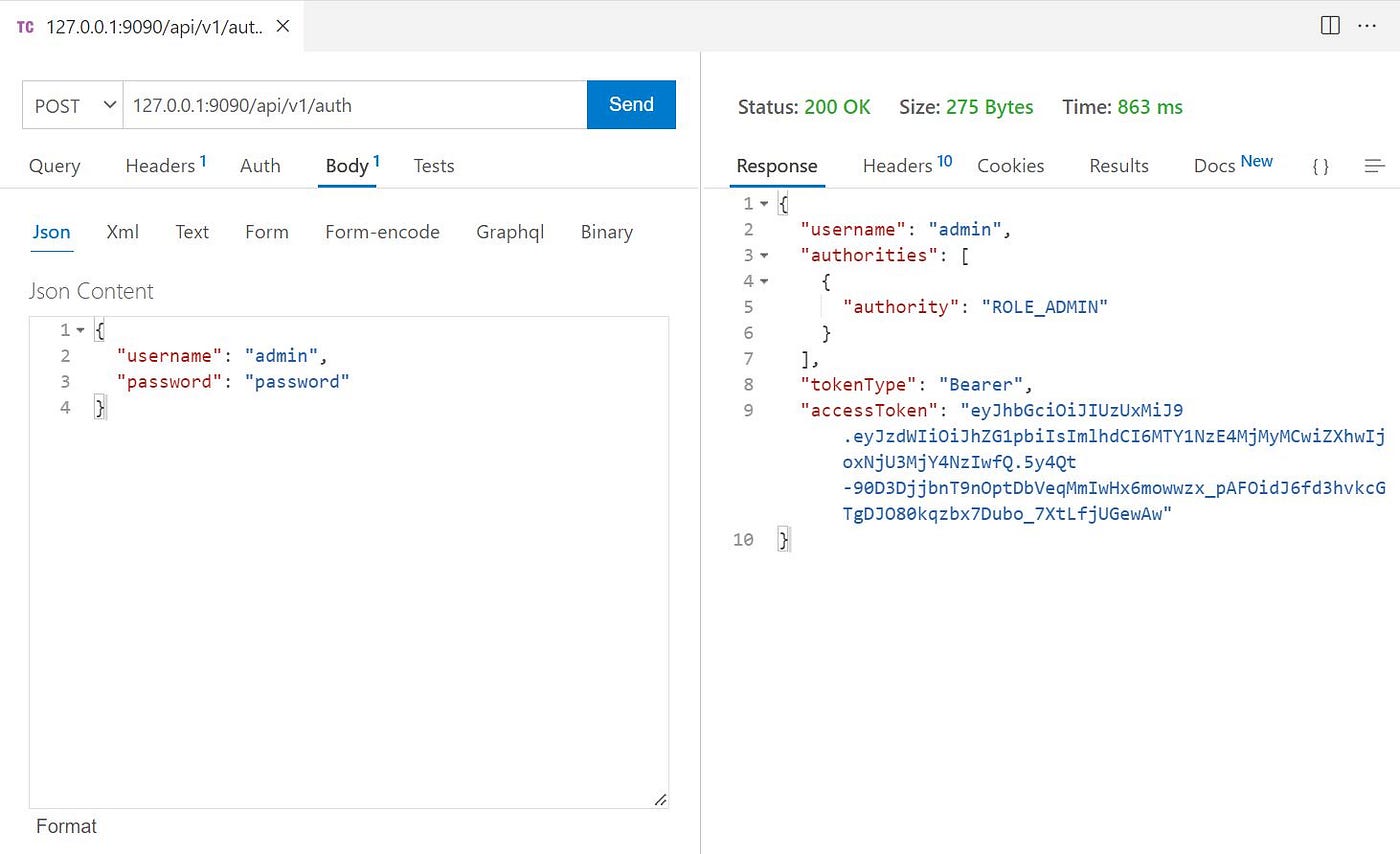The image size is (1400, 854).
Task: Click the Format link below the editor
Action: click(66, 826)
